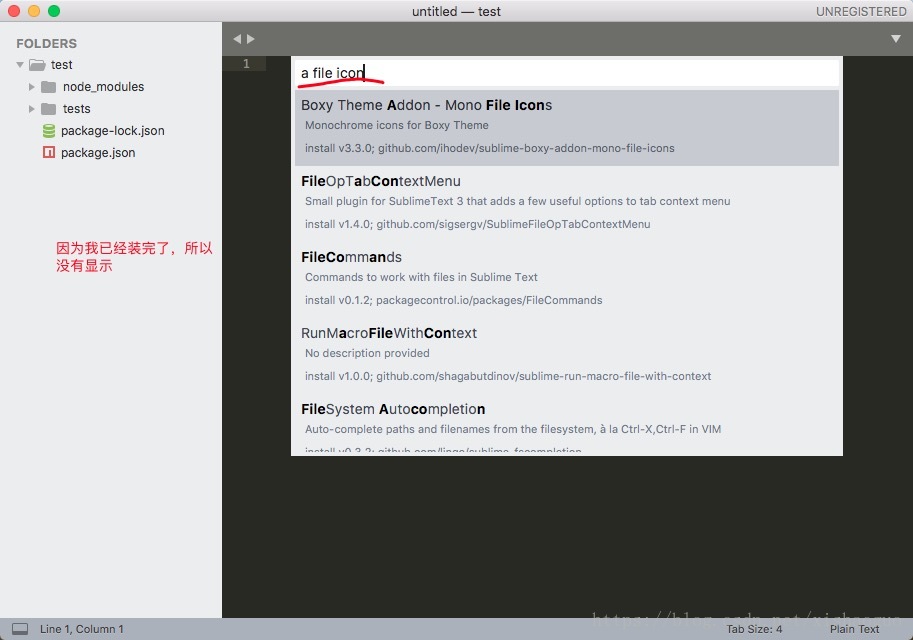The image size is (913, 640).
Task: Click the sublime-boxy-addon-mono-file-icons install line
Action: click(490, 148)
